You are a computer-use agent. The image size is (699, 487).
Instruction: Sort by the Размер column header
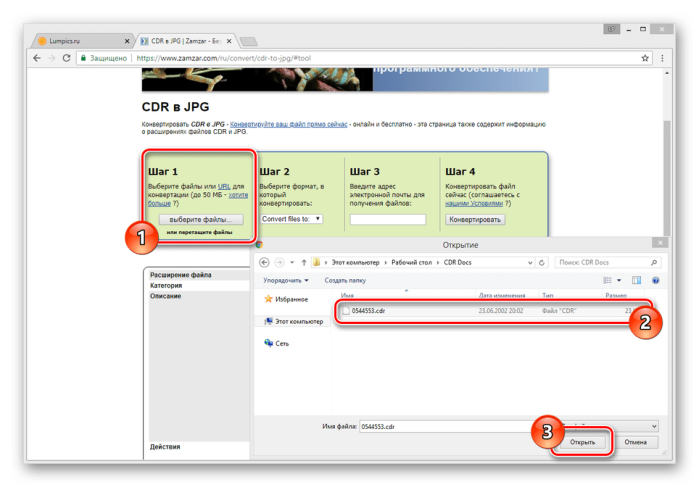point(616,296)
